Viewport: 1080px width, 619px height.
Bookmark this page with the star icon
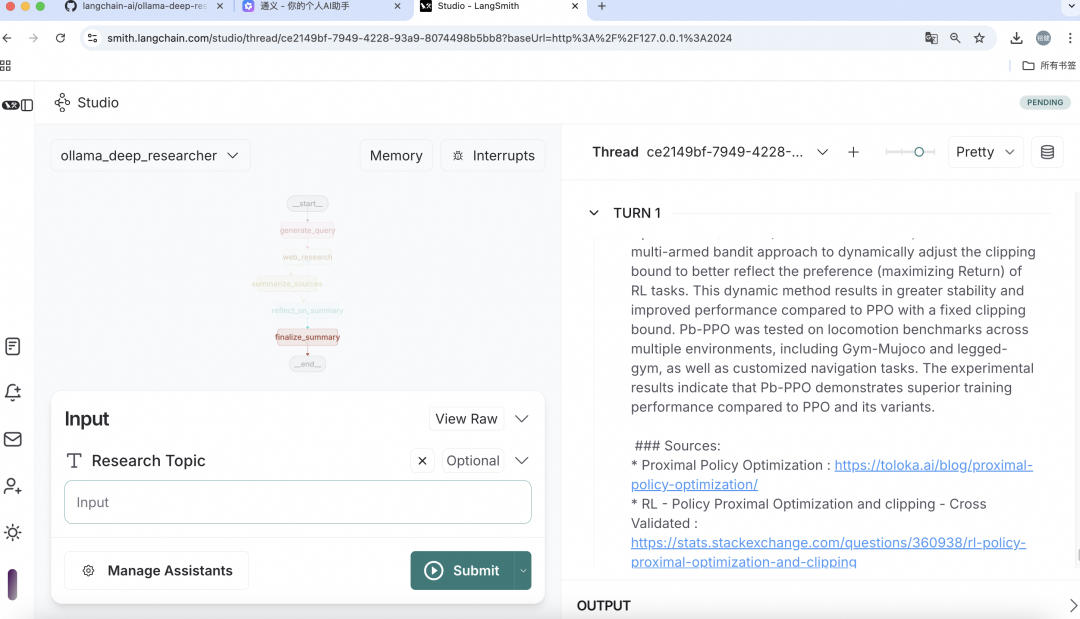click(x=979, y=38)
